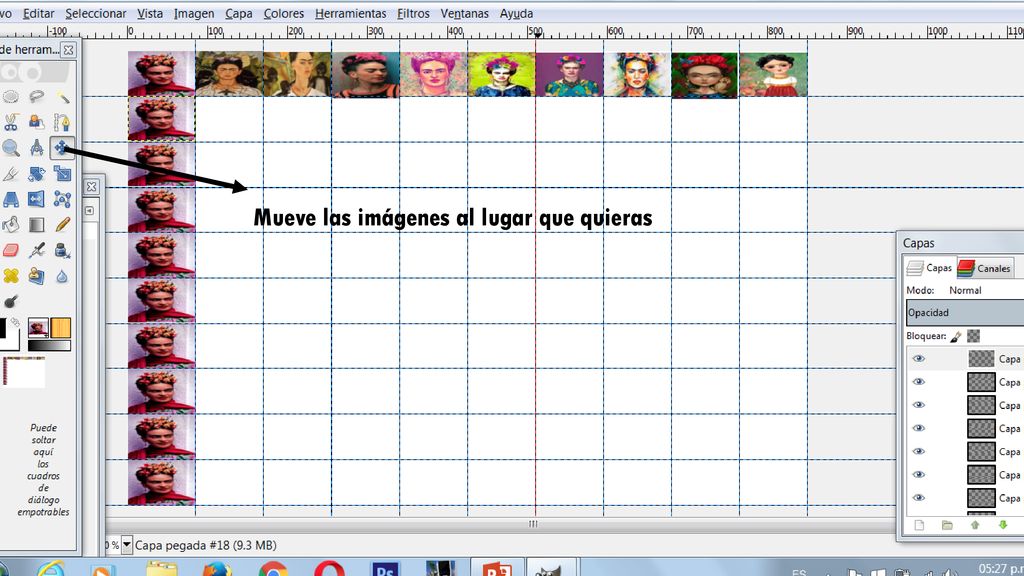This screenshot has height=576, width=1024.
Task: Click the active gradient bar in toolbox
Action: [49, 345]
